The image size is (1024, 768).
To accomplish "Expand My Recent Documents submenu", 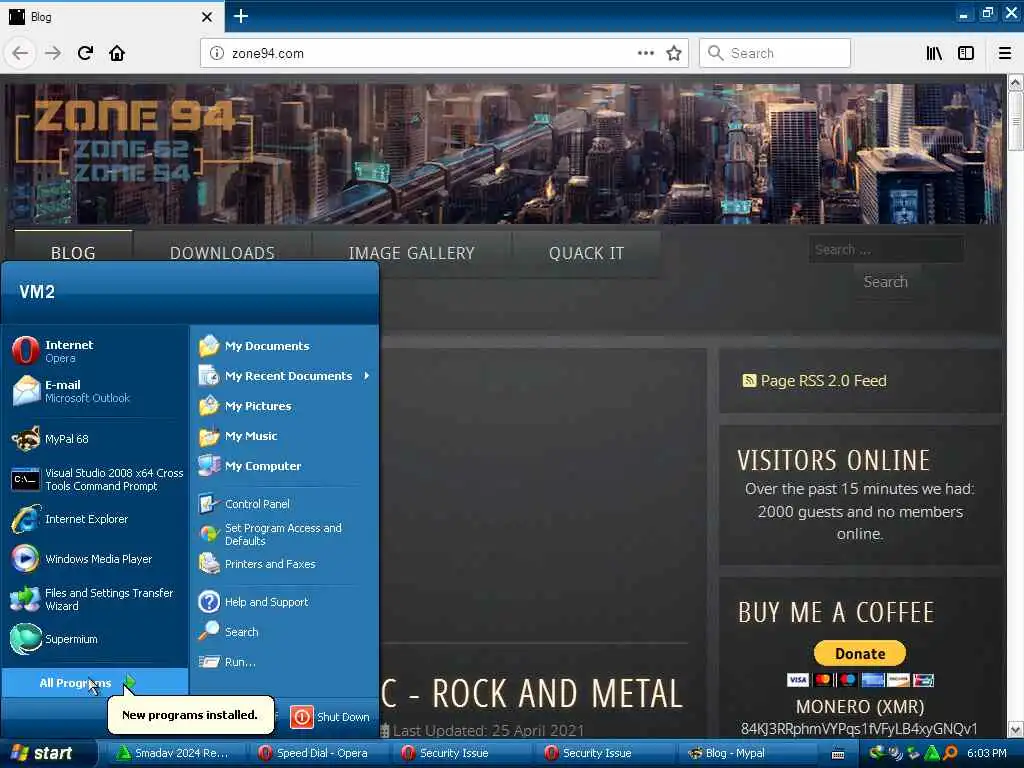I will pyautogui.click(x=284, y=376).
